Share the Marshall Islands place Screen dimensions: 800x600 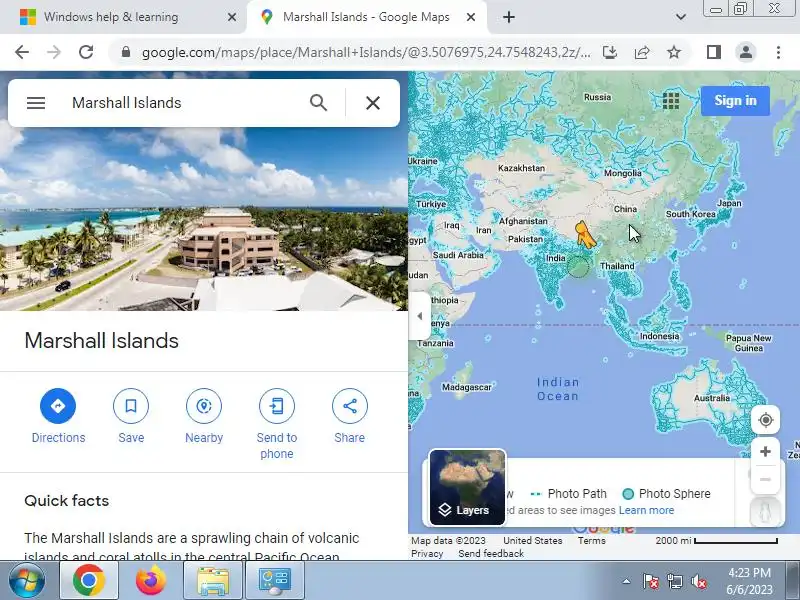[349, 417]
